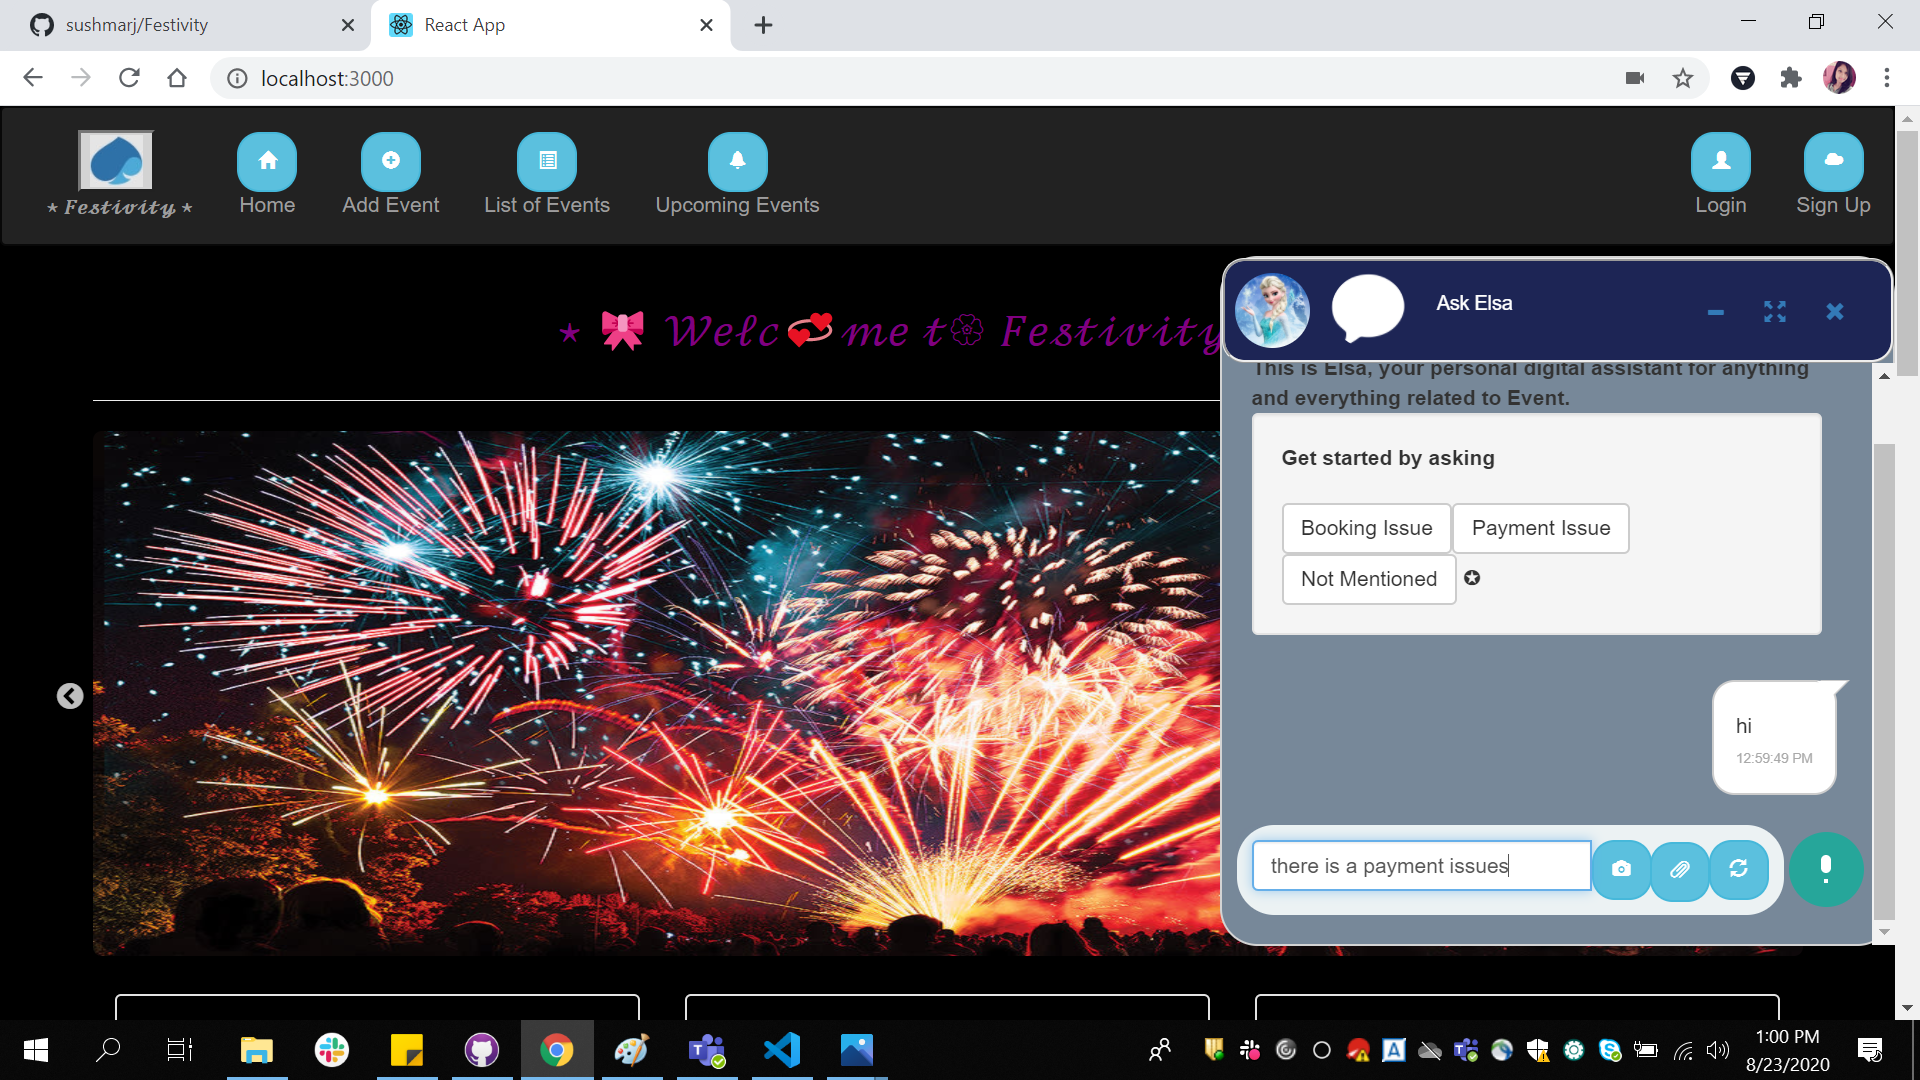
Task: Minimize the Ask Elsa chat window
Action: 1716,312
